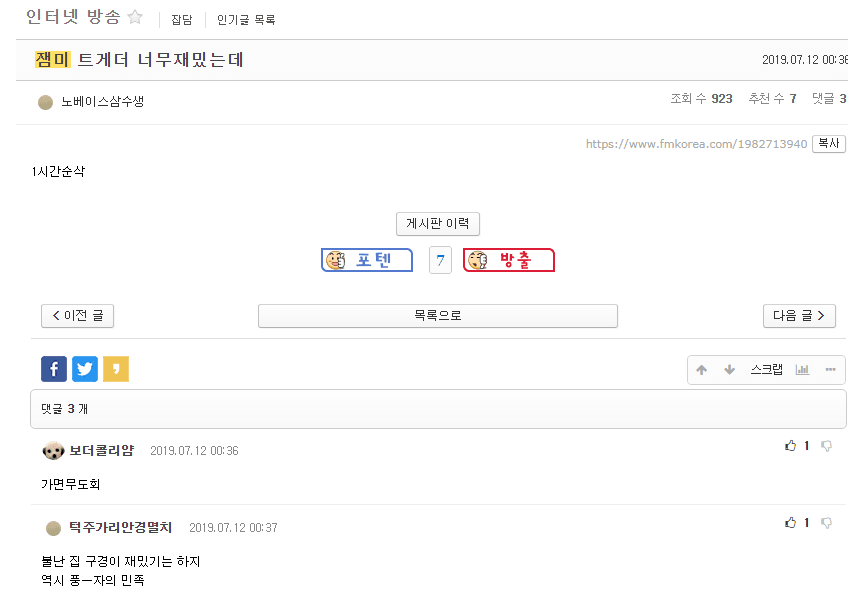Go to next post with 다음 글
The width and height of the screenshot is (848, 599).
point(799,316)
